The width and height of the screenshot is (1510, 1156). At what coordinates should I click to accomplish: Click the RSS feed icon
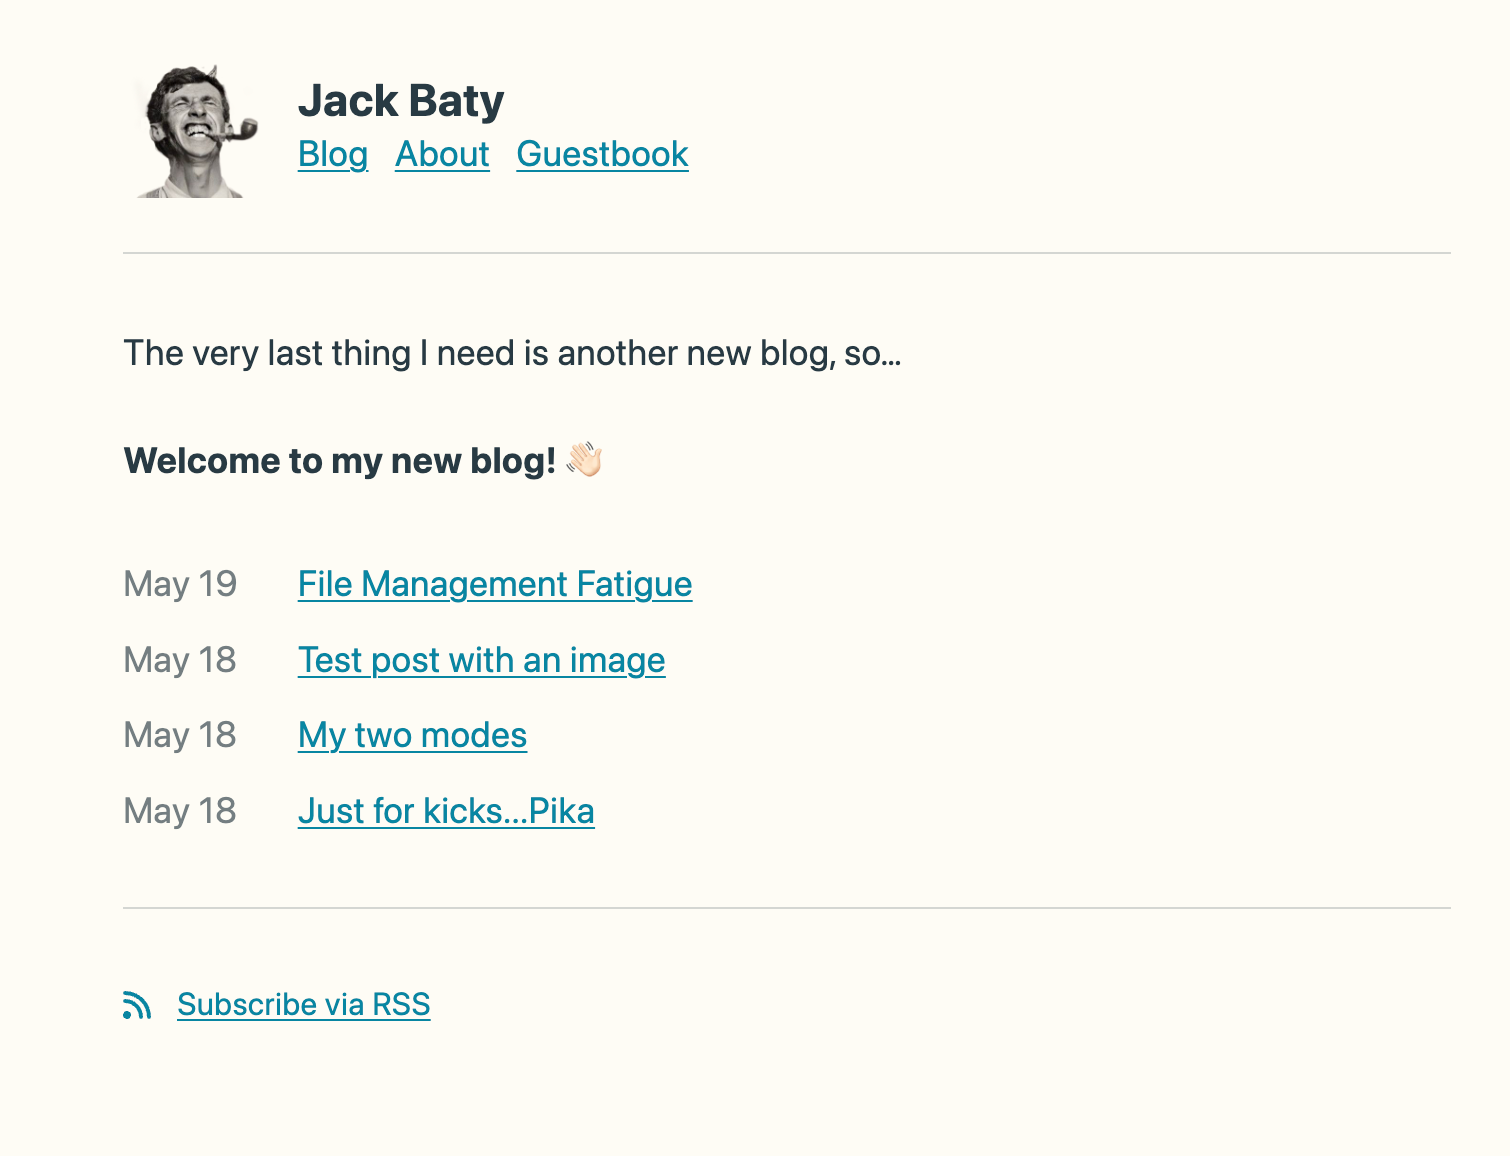(137, 1005)
